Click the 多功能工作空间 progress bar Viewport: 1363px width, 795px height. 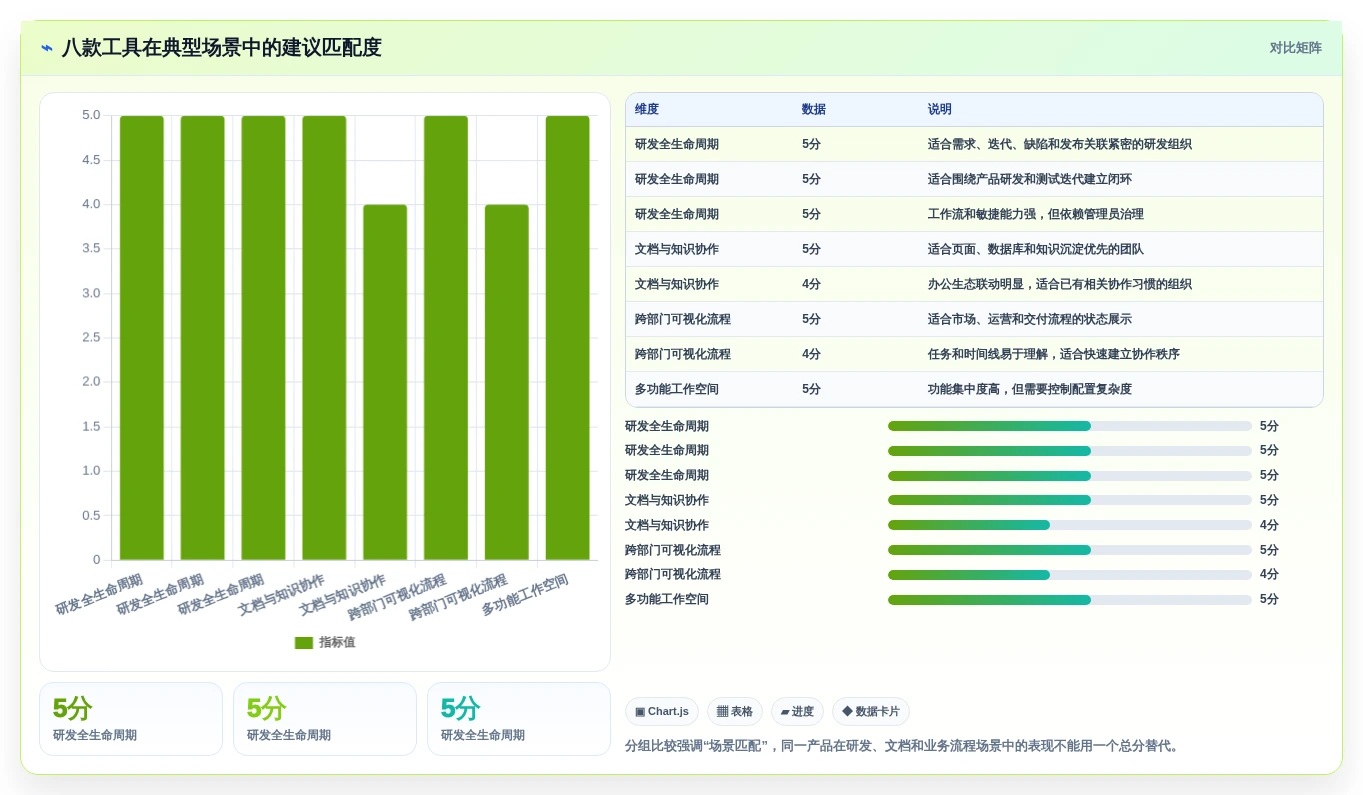[1070, 600]
